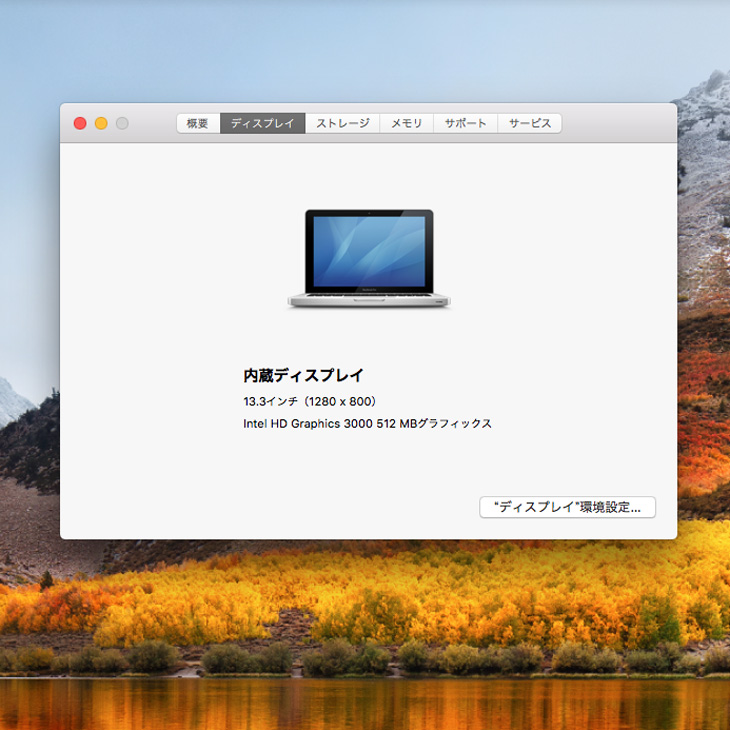Close window with the red button
This screenshot has width=730, height=730.
point(80,123)
